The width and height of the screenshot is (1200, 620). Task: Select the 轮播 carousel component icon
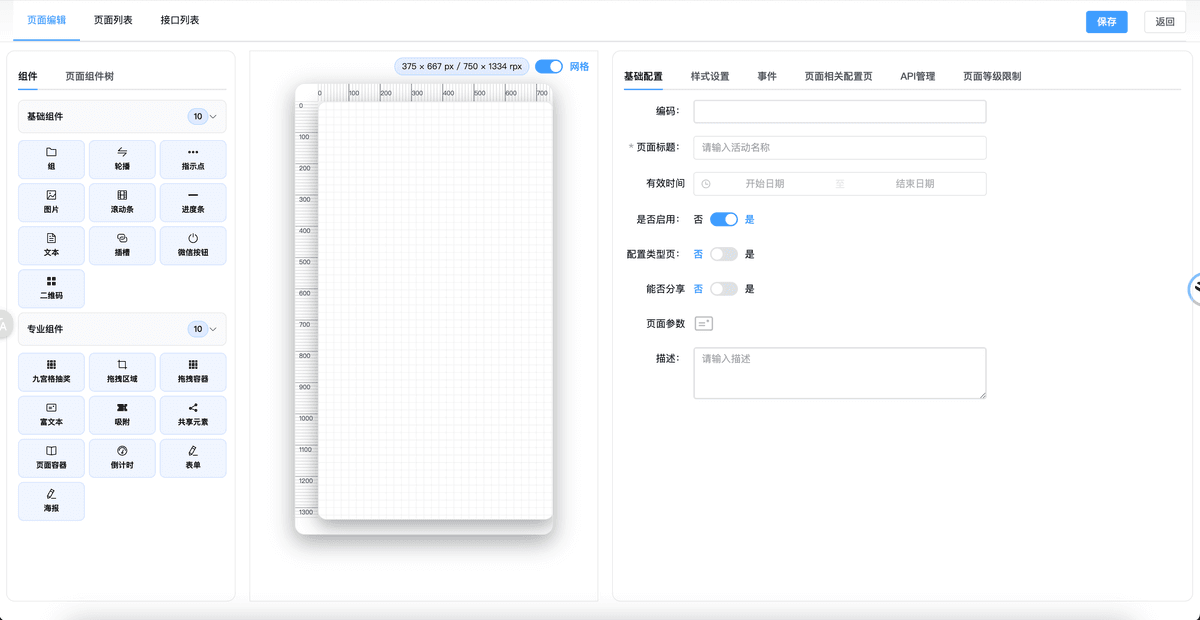coord(122,158)
